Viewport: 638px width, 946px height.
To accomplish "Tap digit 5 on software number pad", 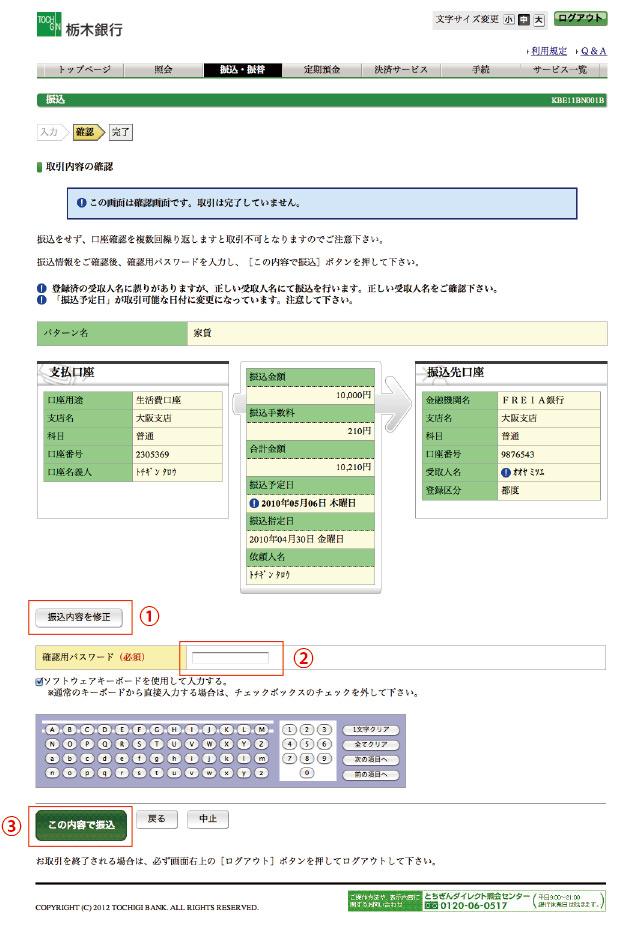I will pyautogui.click(x=307, y=744).
